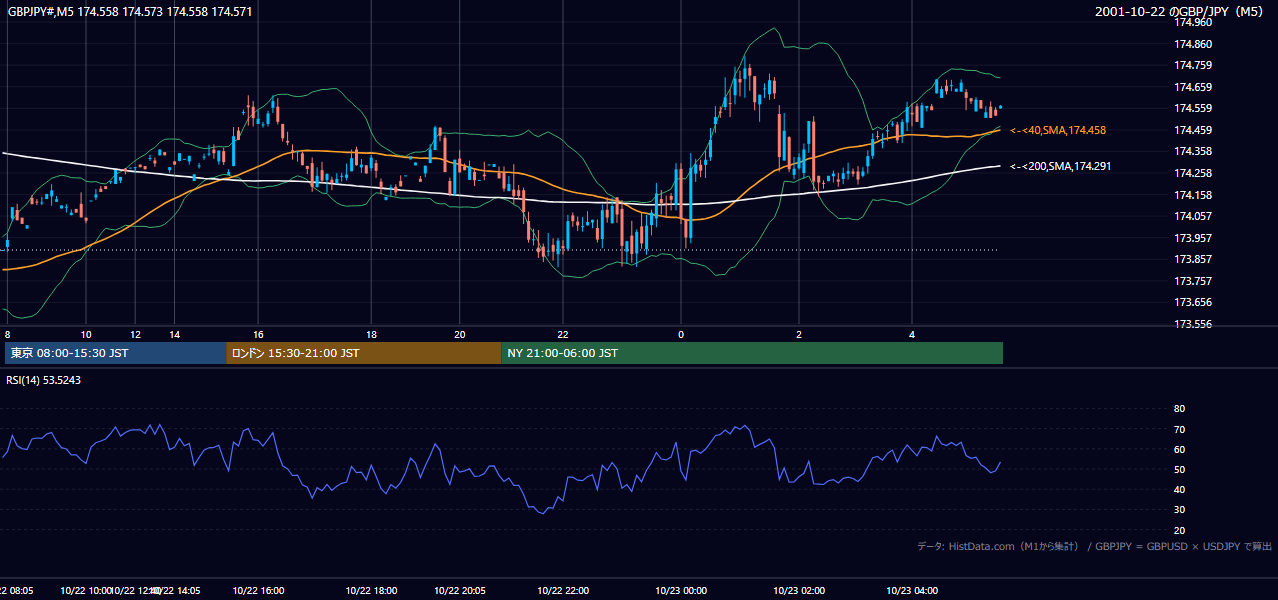Click price axis value 173.957

[x=1192, y=238]
